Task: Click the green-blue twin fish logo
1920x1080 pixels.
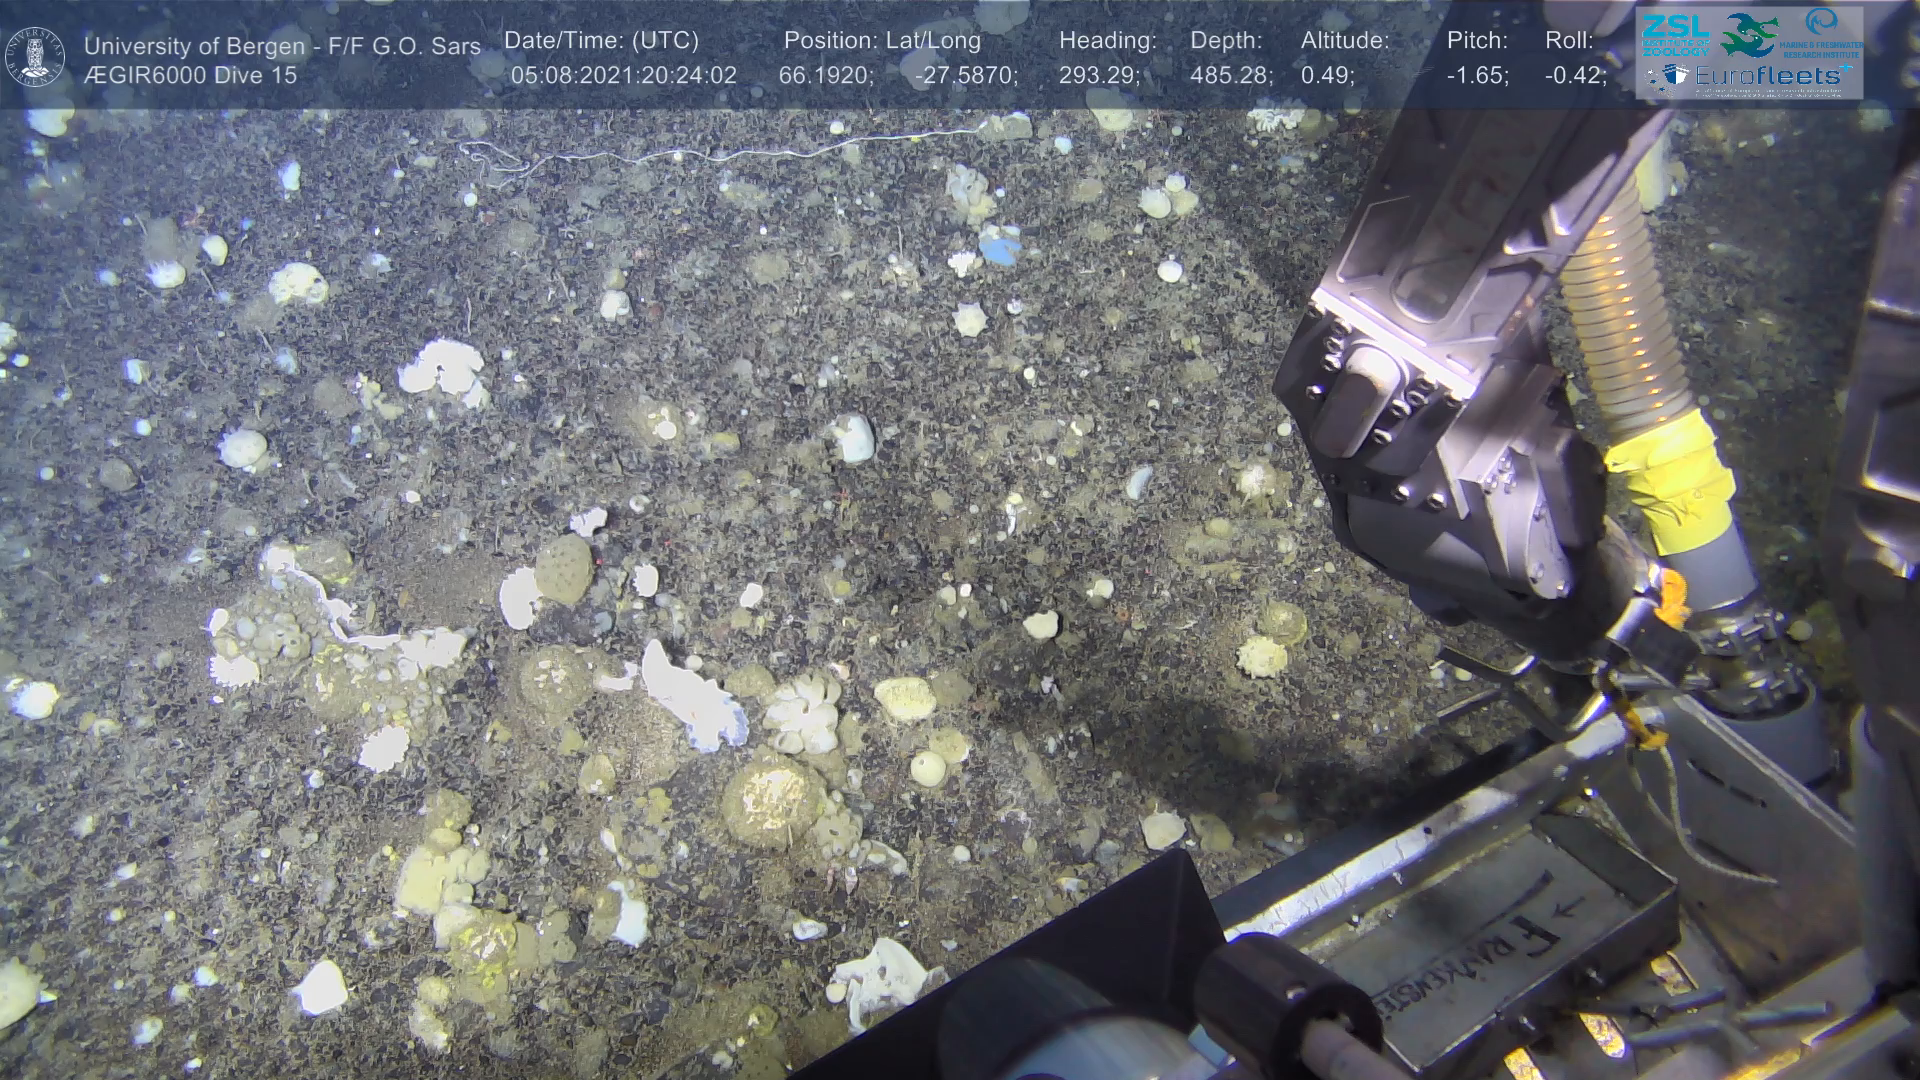Action: 1748,35
